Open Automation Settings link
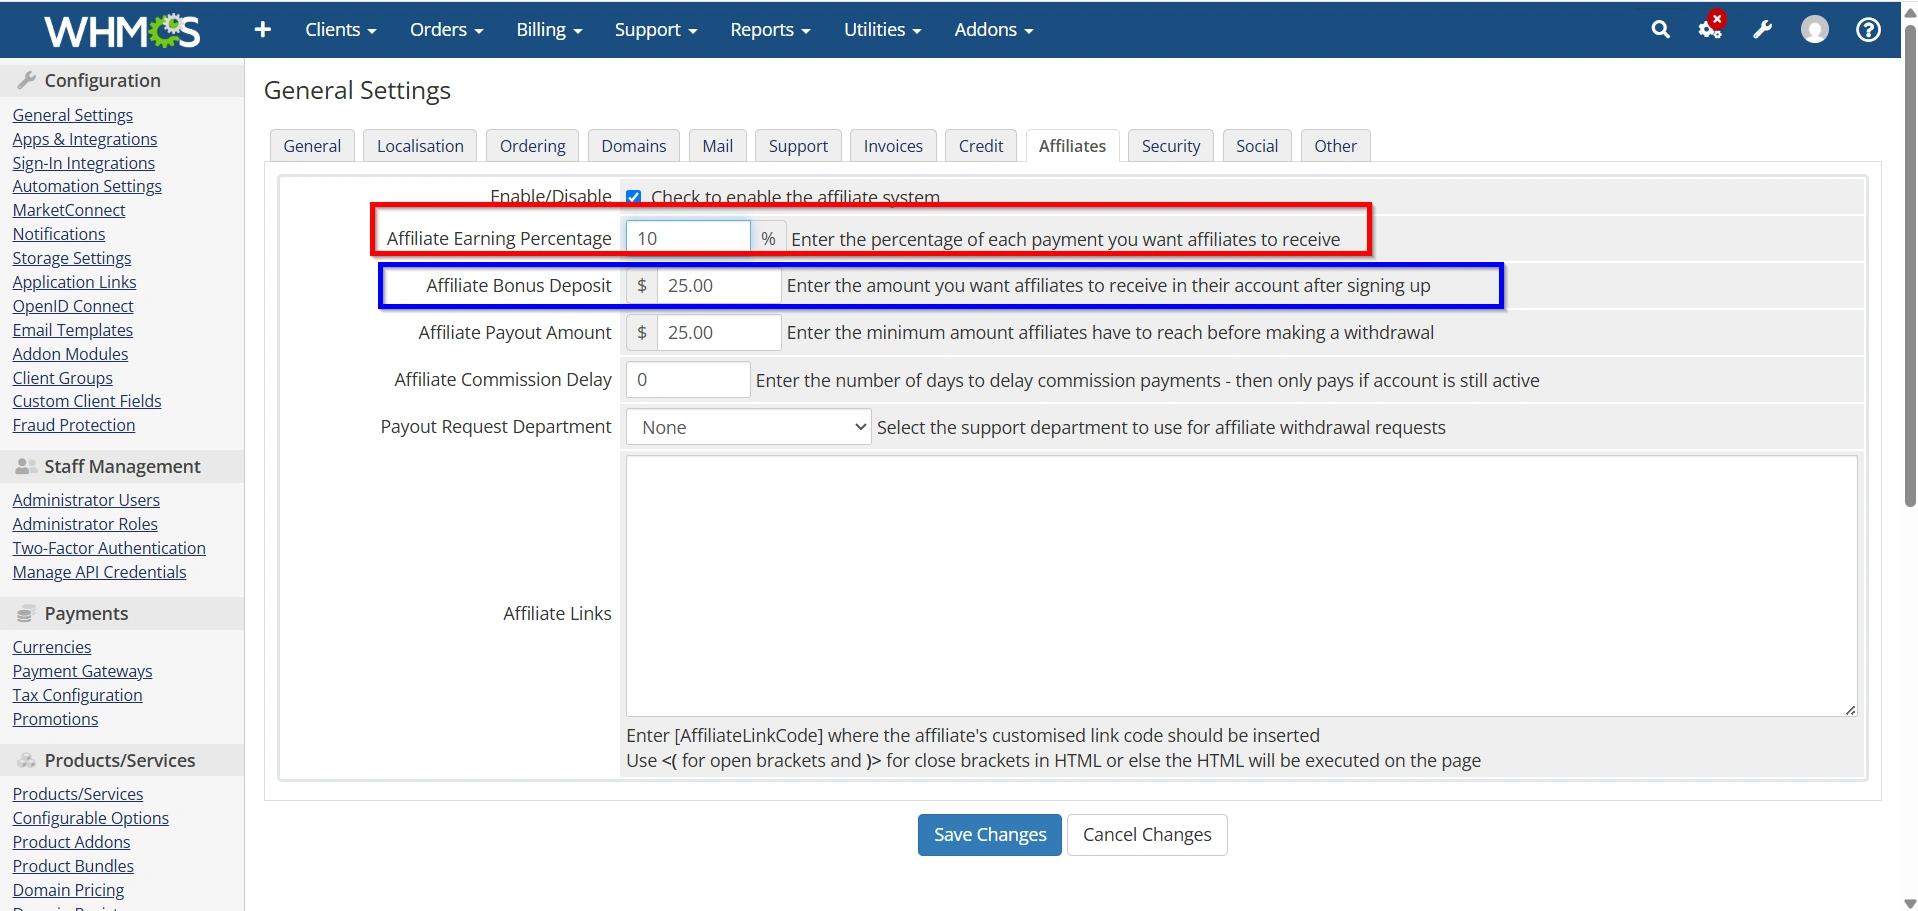1918x911 pixels. pos(87,186)
